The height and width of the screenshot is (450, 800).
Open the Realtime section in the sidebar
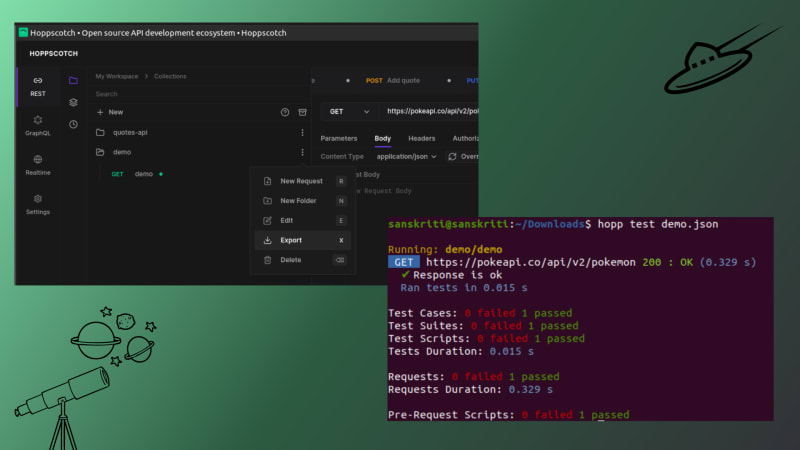point(38,165)
